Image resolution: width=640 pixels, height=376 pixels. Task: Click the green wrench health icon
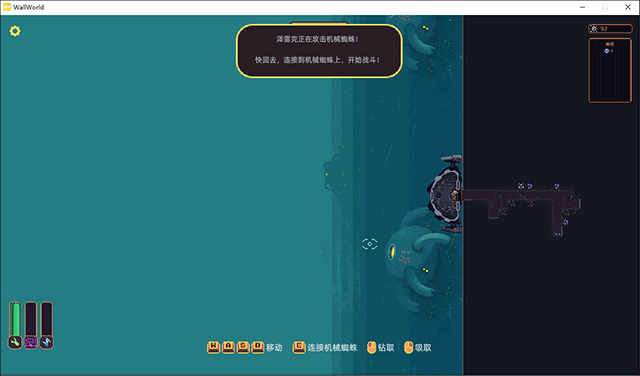pos(15,342)
